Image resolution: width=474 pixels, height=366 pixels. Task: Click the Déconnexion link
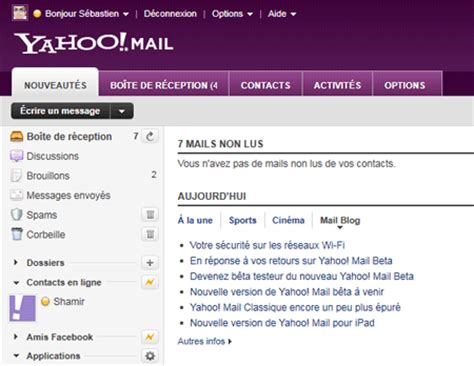[170, 14]
